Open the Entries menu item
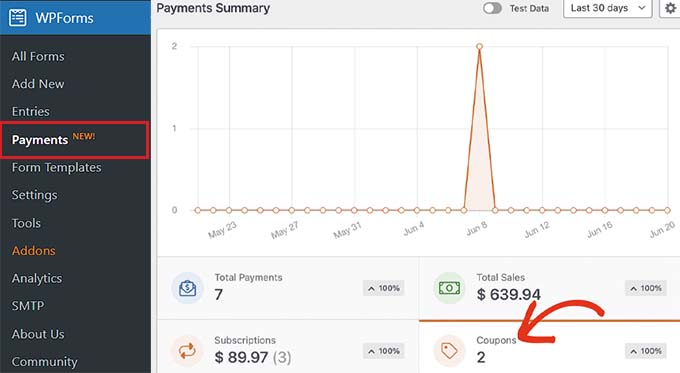This screenshot has height=373, width=680. [30, 111]
